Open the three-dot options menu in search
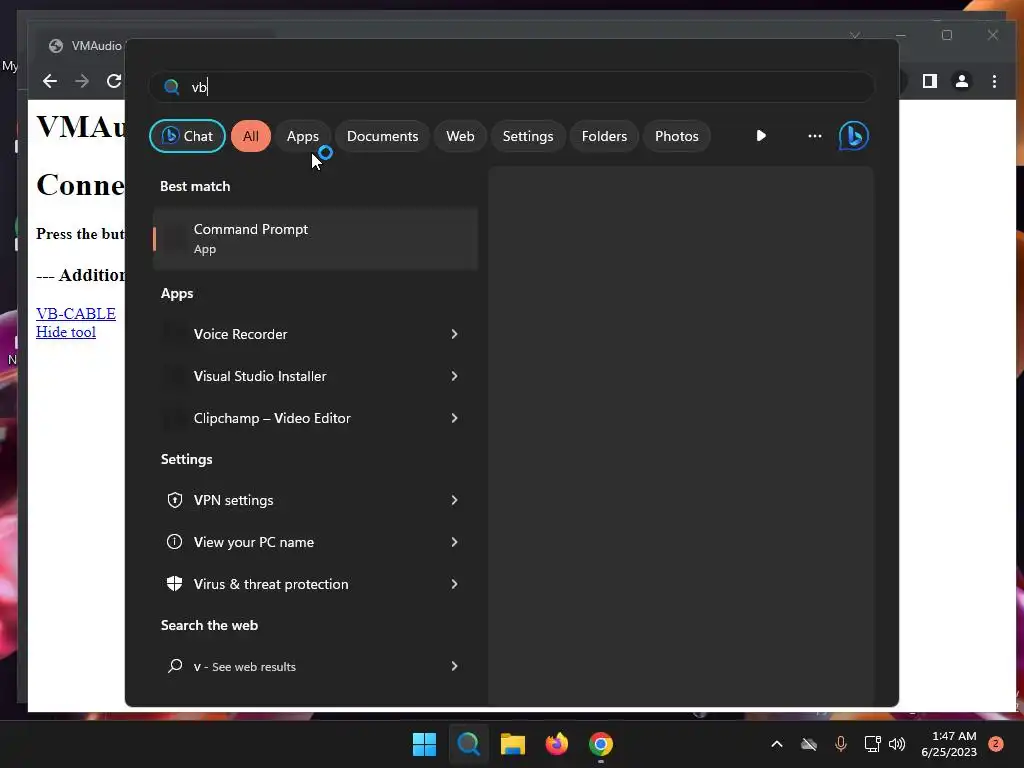 coord(814,136)
